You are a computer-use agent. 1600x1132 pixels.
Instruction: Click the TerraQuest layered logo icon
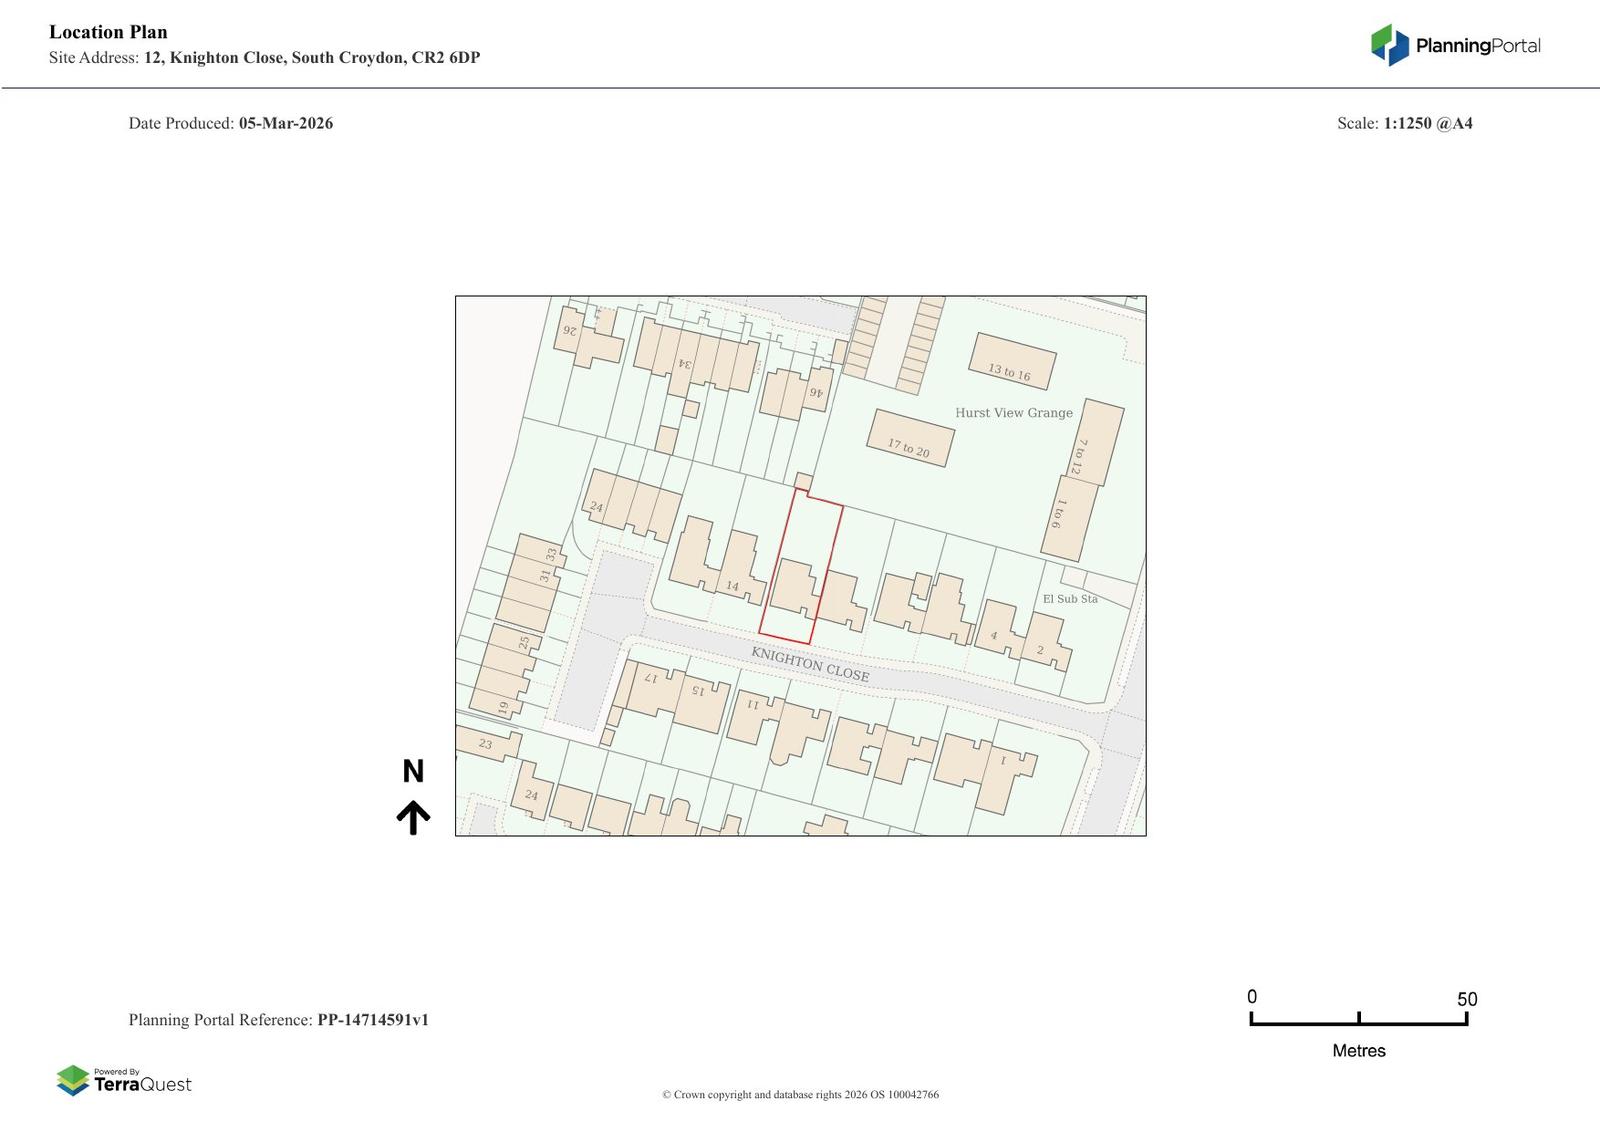tap(73, 1080)
